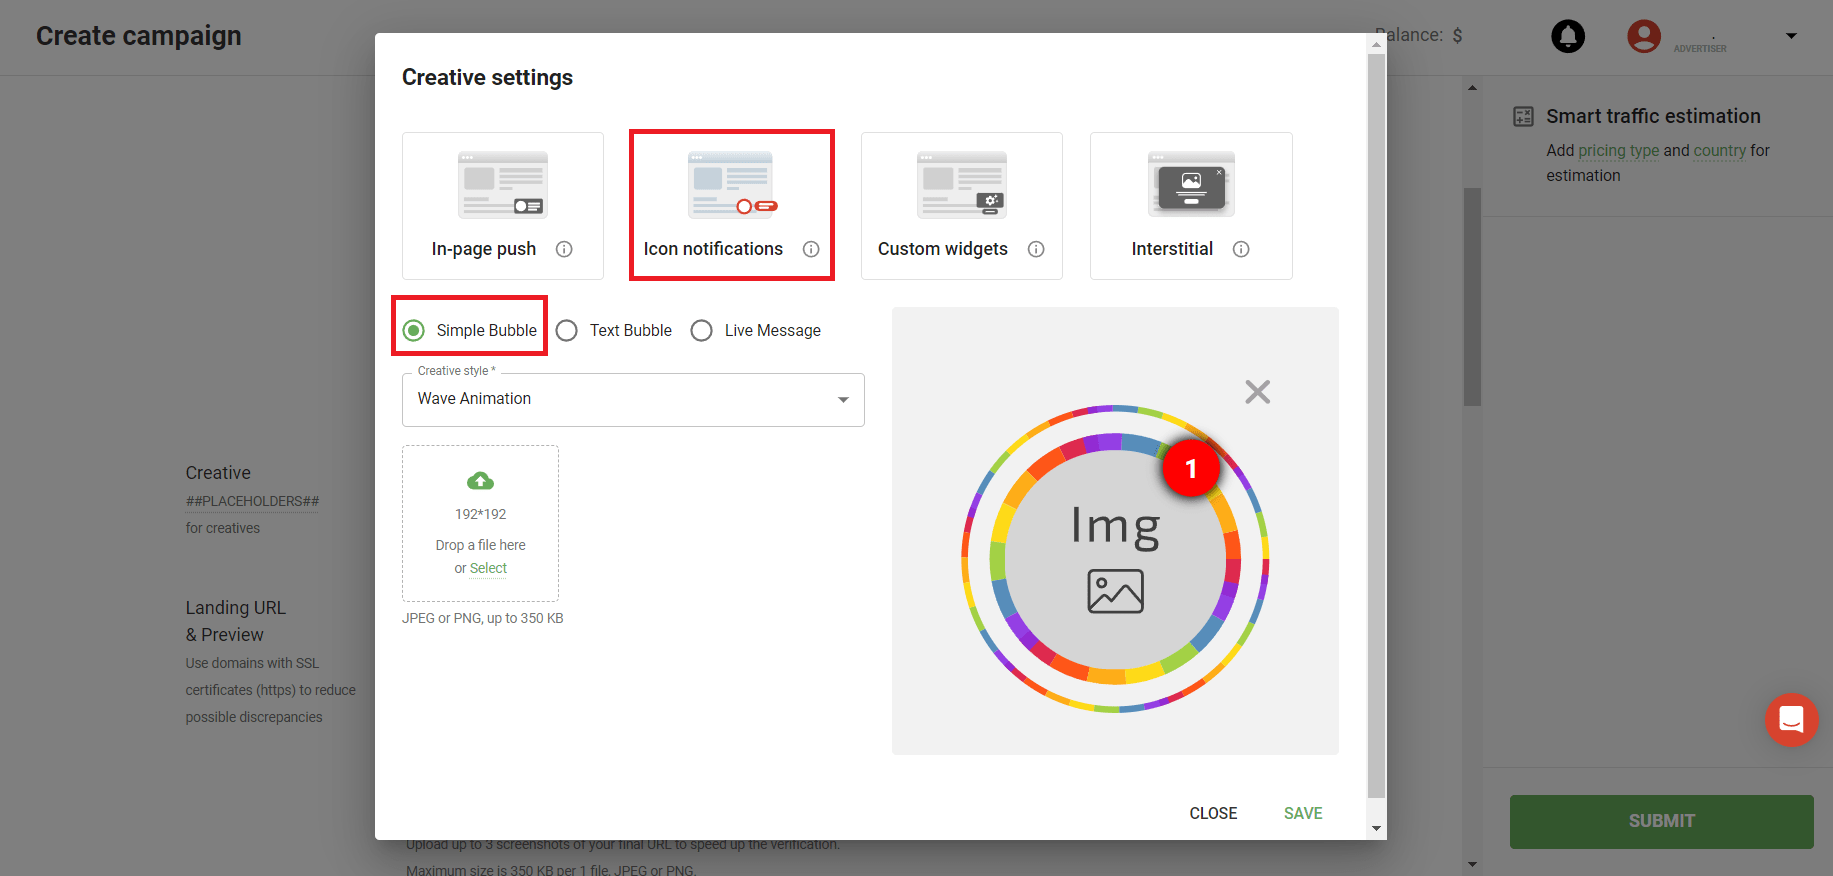
Task: Select the Text Bubble radio option
Action: pos(567,330)
